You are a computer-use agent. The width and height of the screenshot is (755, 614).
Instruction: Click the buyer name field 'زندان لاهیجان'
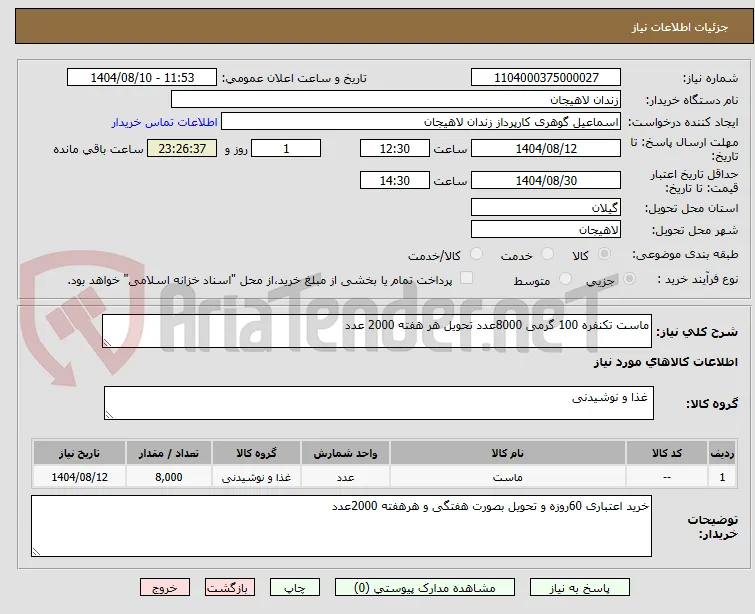pyautogui.click(x=396, y=100)
